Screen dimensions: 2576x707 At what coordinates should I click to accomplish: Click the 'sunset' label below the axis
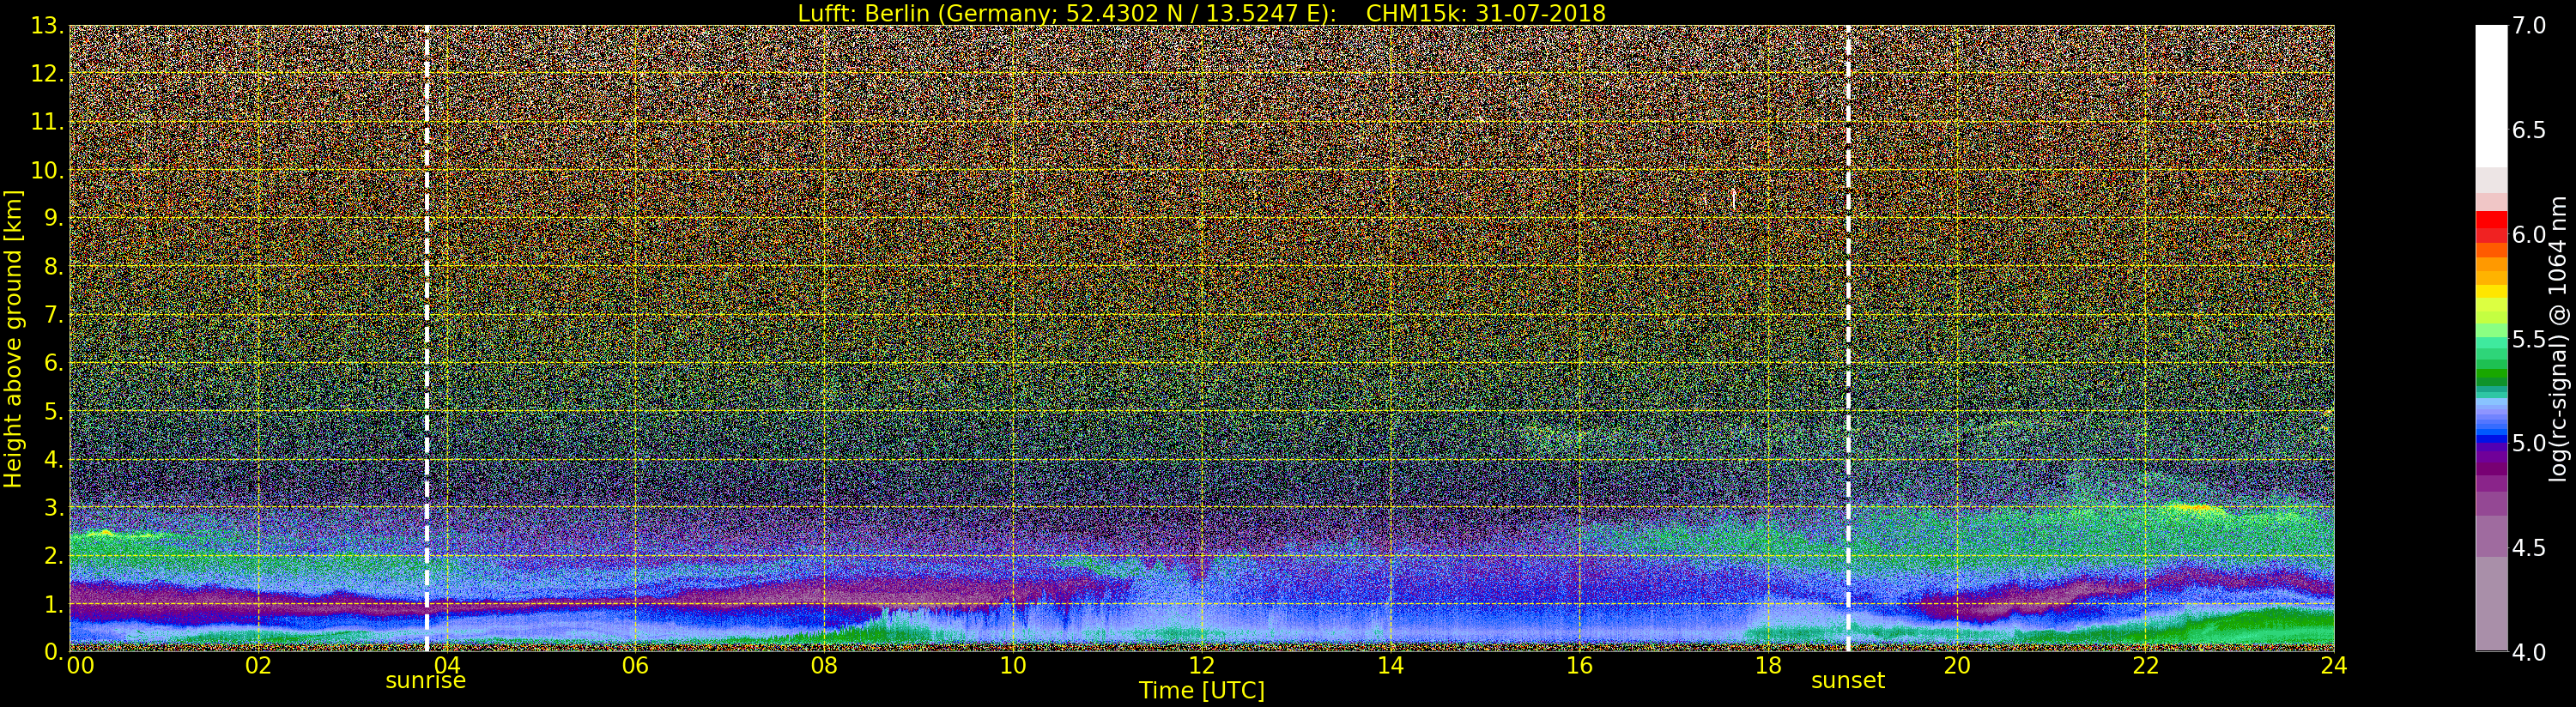[1848, 681]
